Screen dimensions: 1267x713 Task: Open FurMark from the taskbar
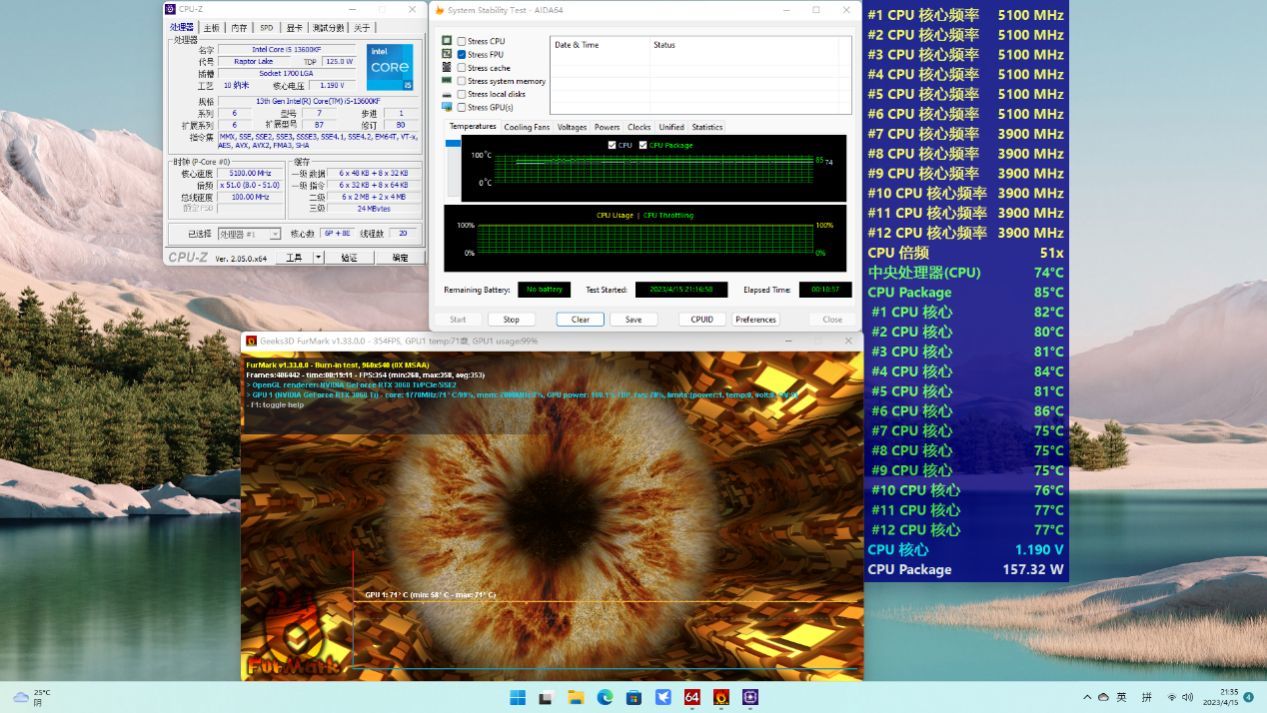(x=720, y=697)
